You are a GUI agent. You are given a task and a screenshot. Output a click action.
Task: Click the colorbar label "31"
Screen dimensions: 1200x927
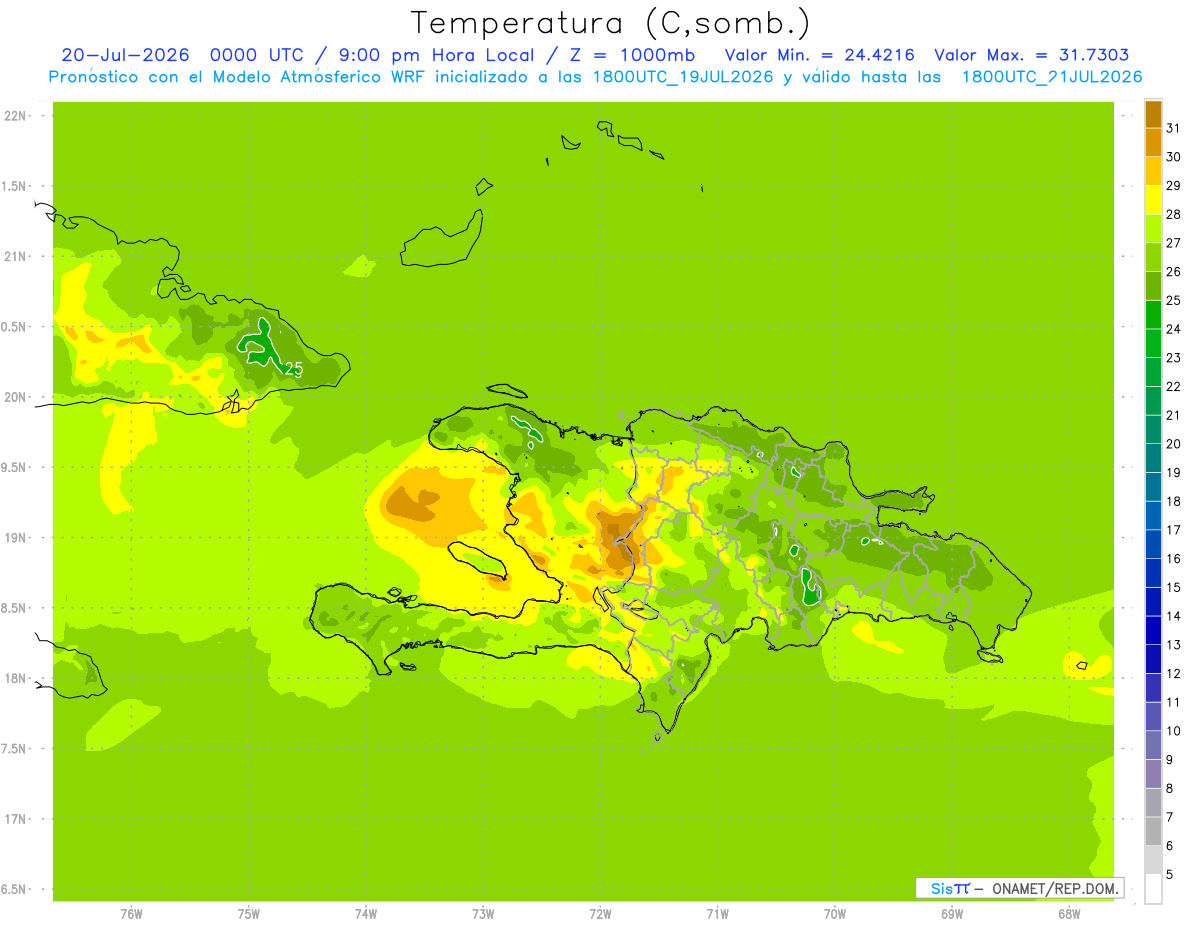click(1174, 128)
